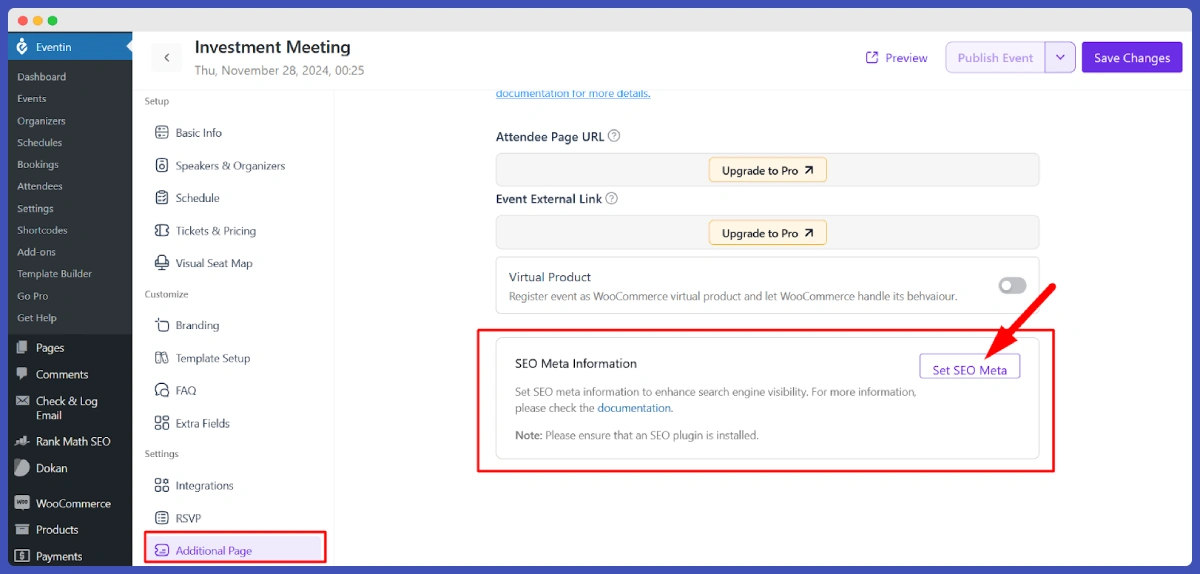Image resolution: width=1200 pixels, height=574 pixels.
Task: Click the Save Changes button
Action: pyautogui.click(x=1132, y=57)
